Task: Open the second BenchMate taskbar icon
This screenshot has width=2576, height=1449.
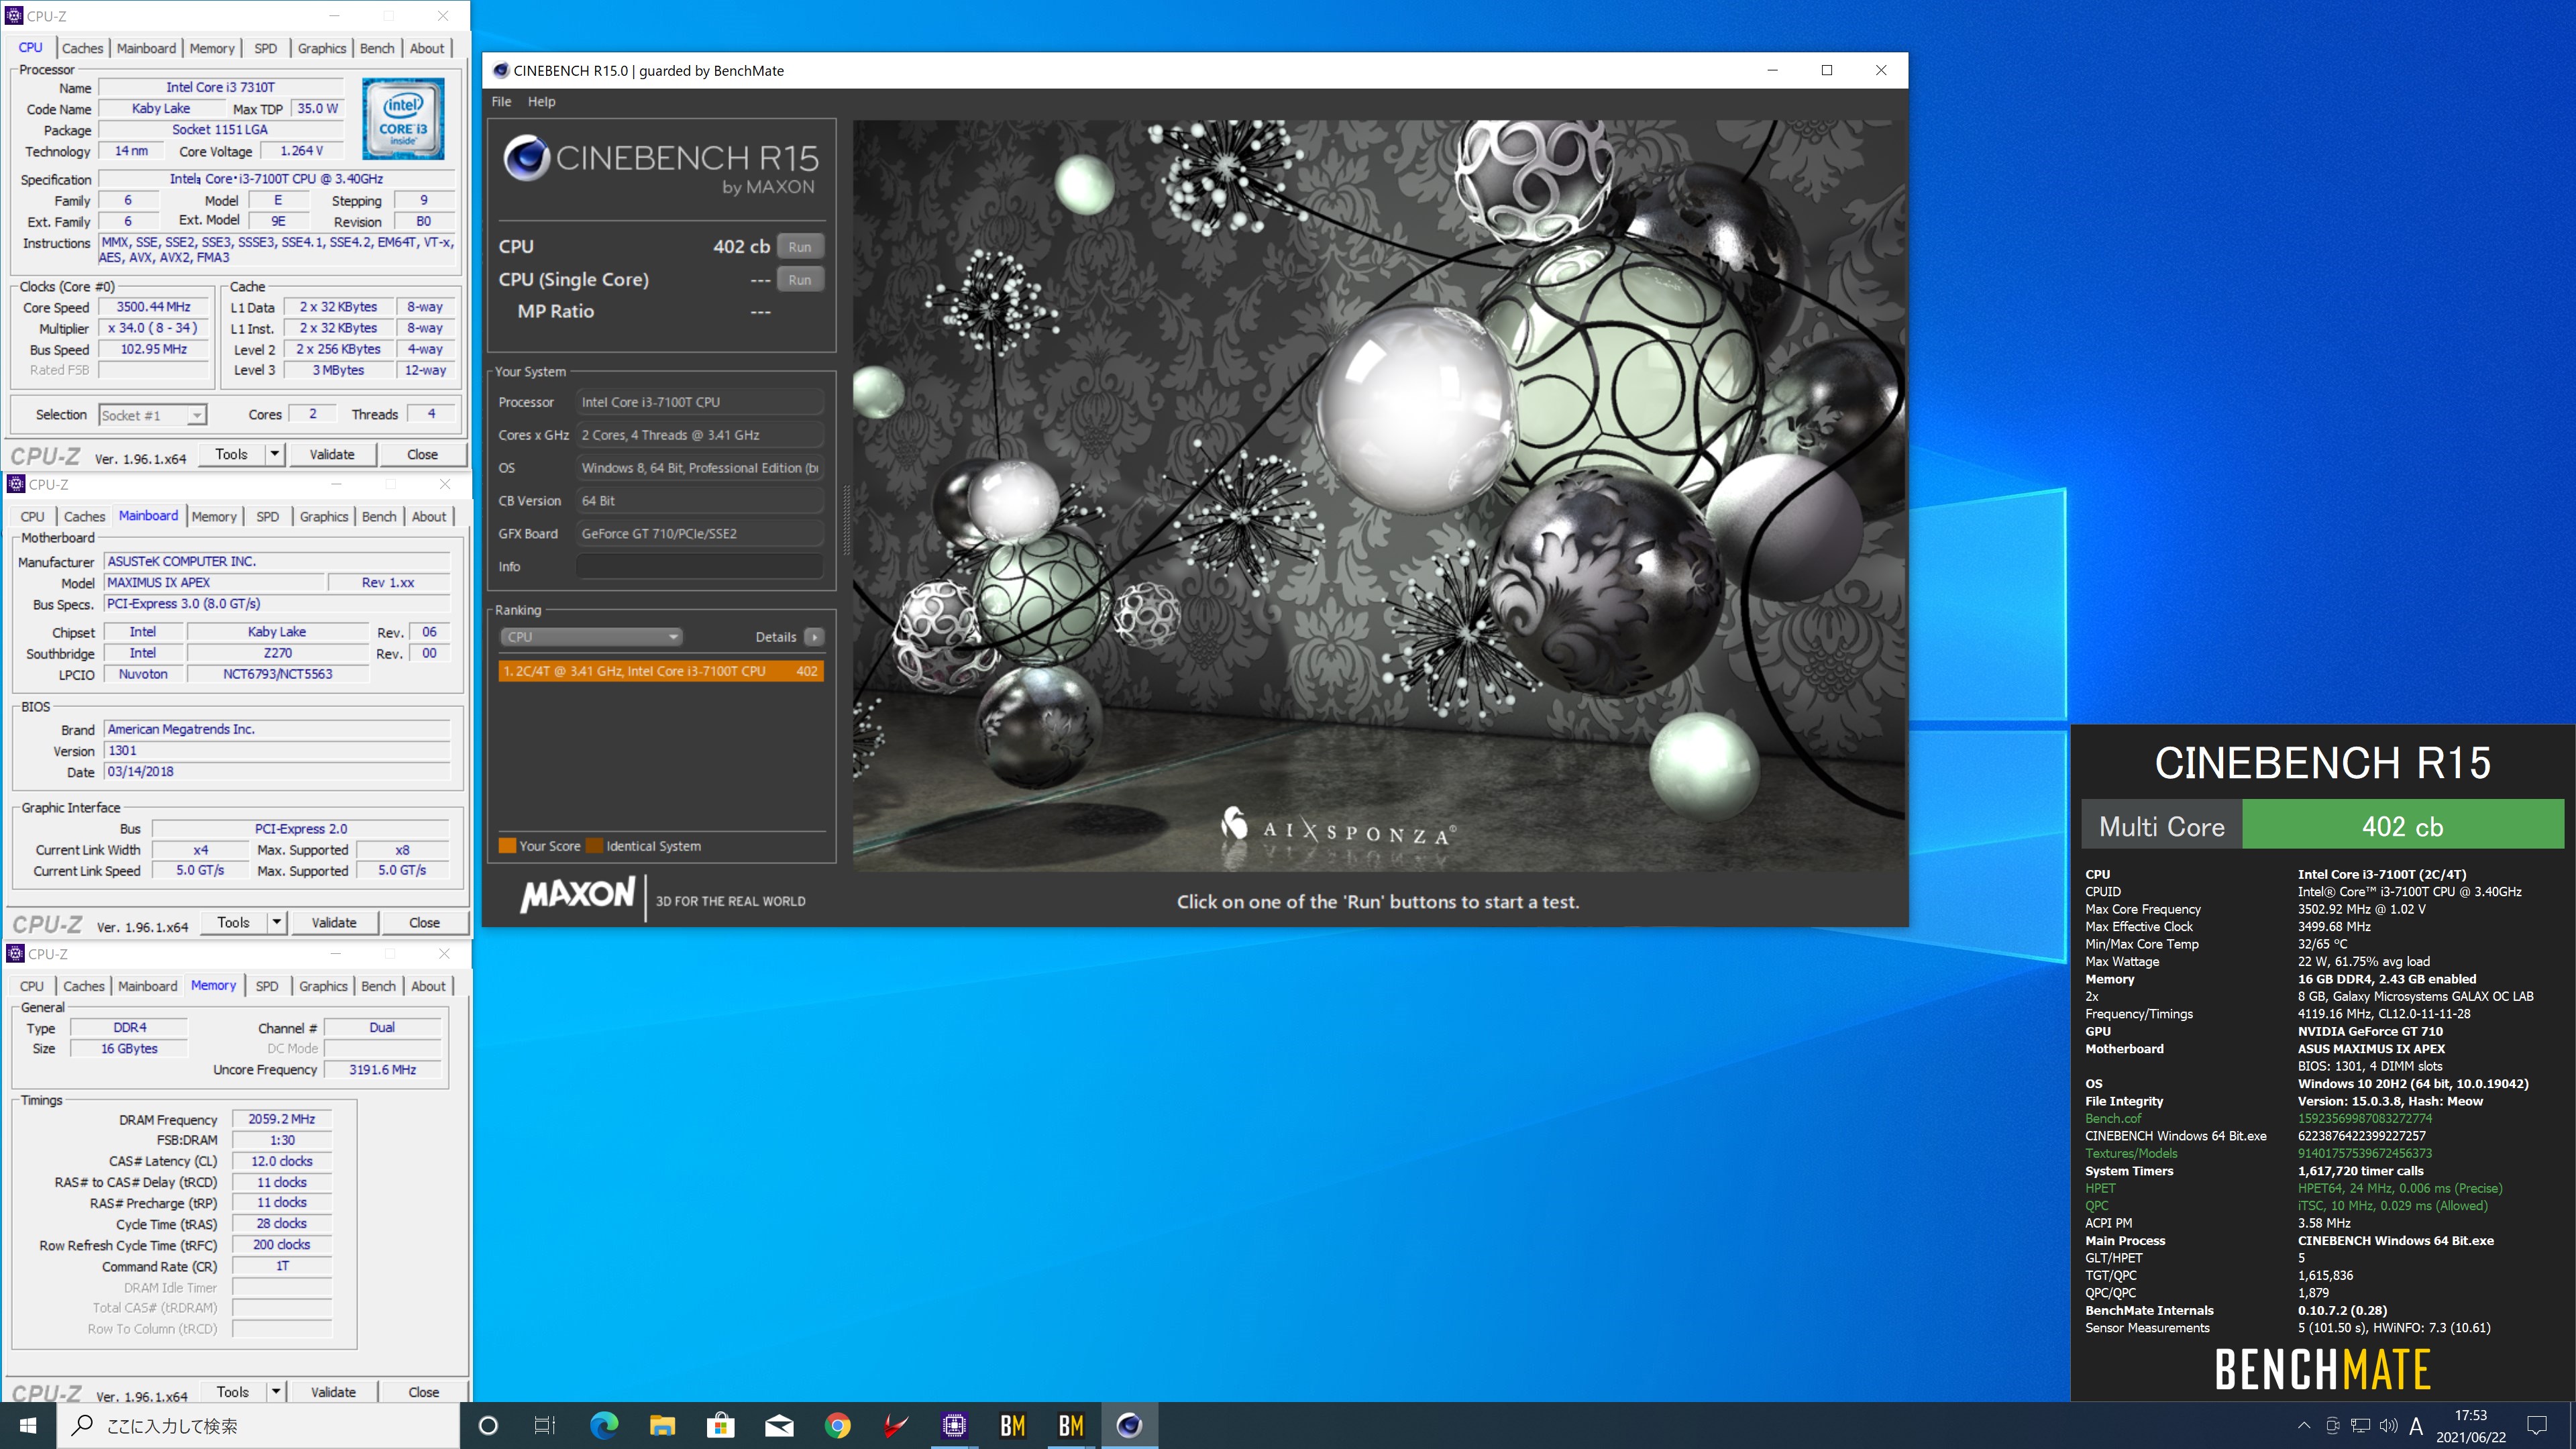Action: pos(1071,1425)
